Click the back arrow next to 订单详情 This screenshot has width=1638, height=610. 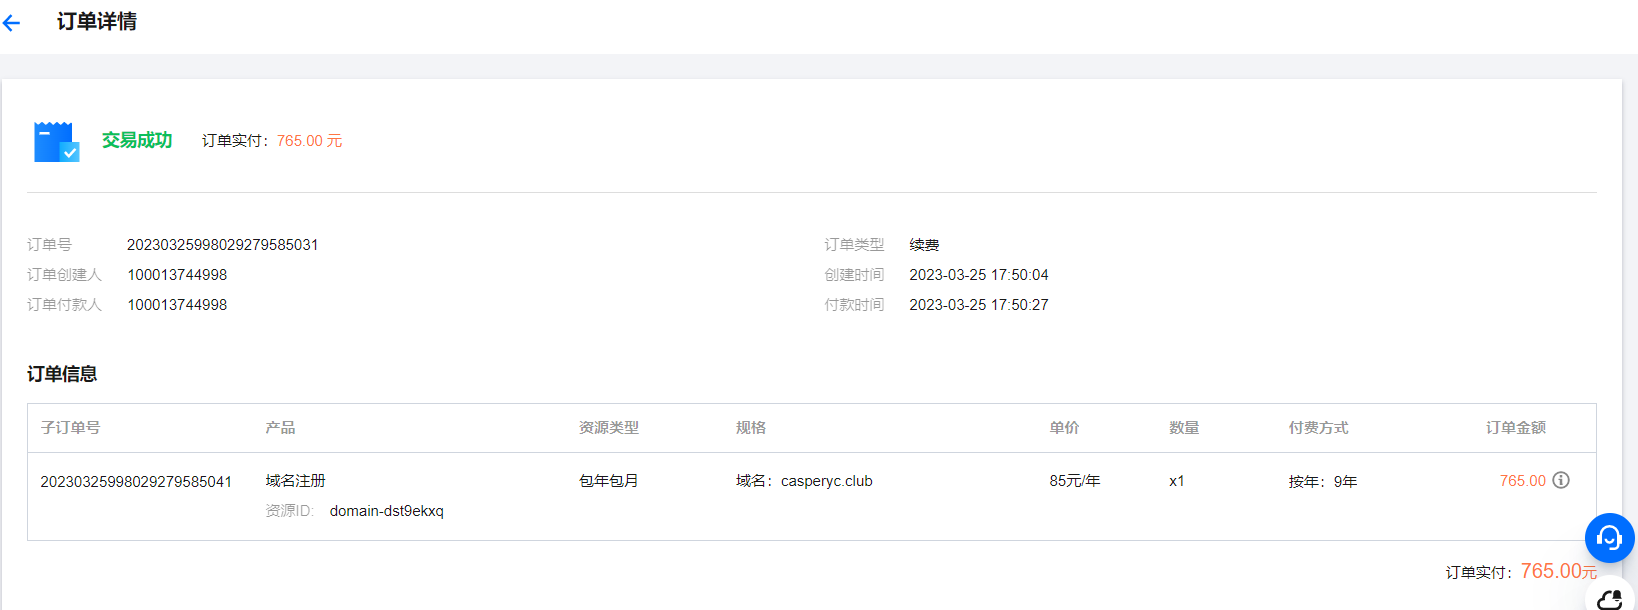point(12,23)
